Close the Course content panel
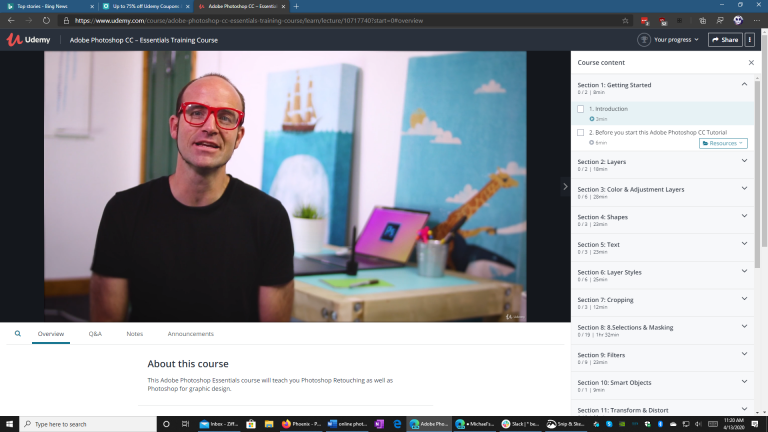 click(x=751, y=63)
